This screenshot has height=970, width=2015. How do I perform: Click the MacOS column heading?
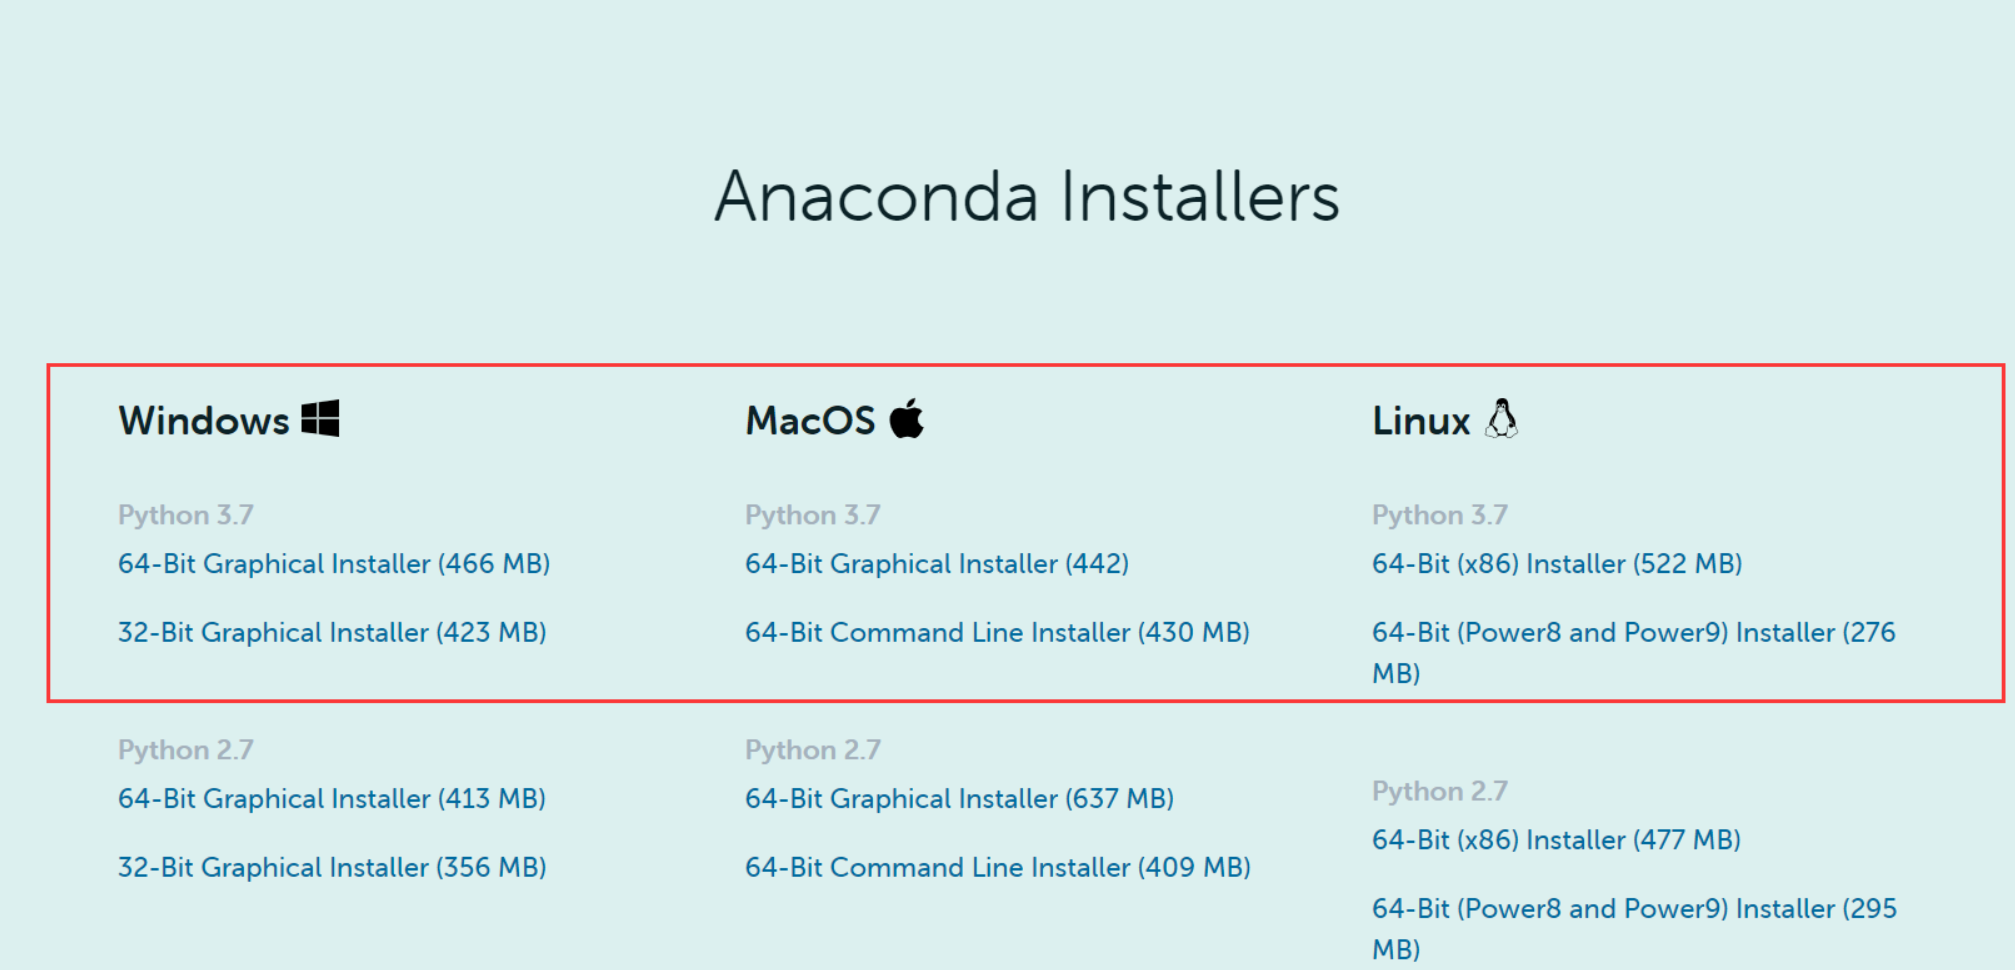(x=810, y=421)
